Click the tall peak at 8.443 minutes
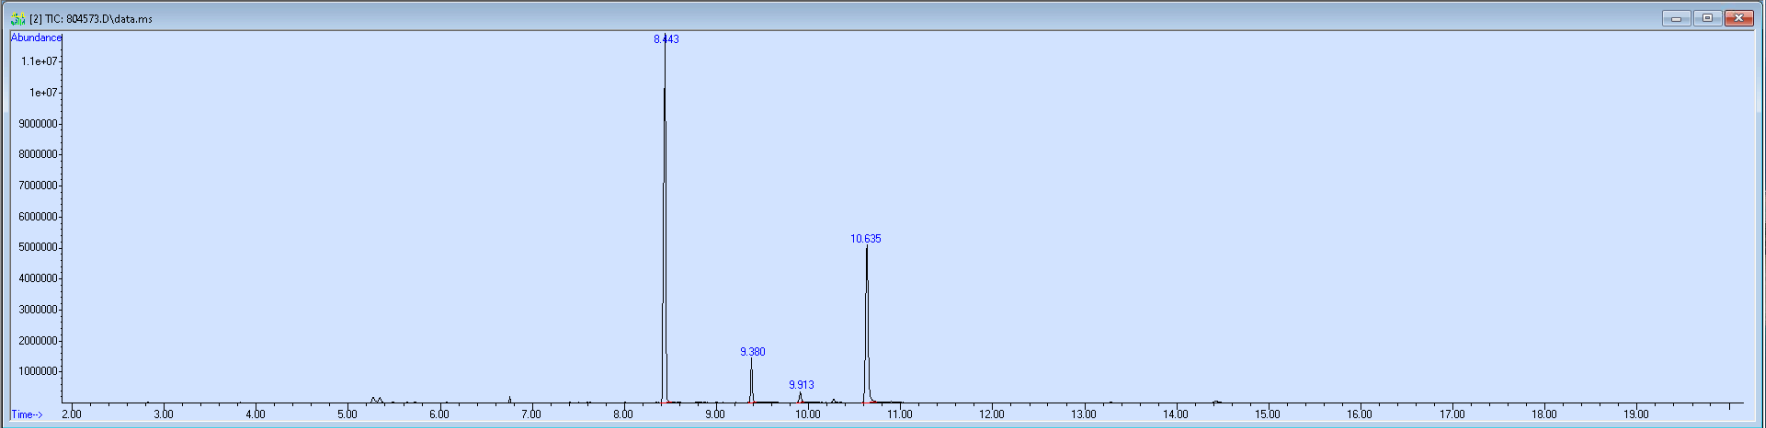Image resolution: width=1766 pixels, height=428 pixels. [664, 220]
